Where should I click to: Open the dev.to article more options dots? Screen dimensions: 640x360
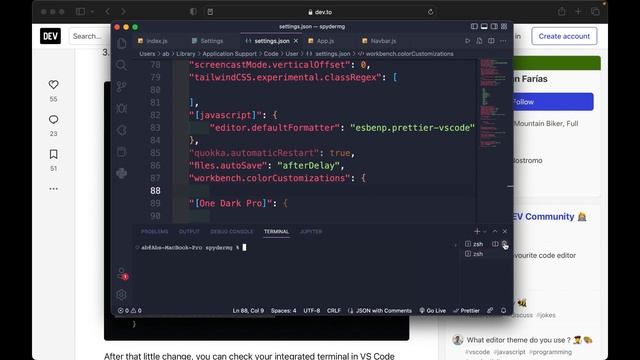click(x=53, y=189)
